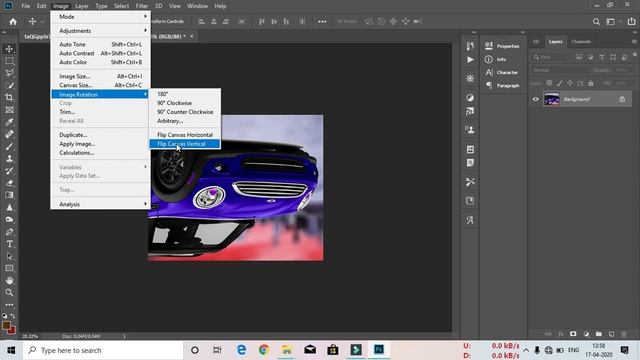Viewport: 640px width, 360px height.
Task: Click Auto Tone menu entry
Action: pos(100,44)
